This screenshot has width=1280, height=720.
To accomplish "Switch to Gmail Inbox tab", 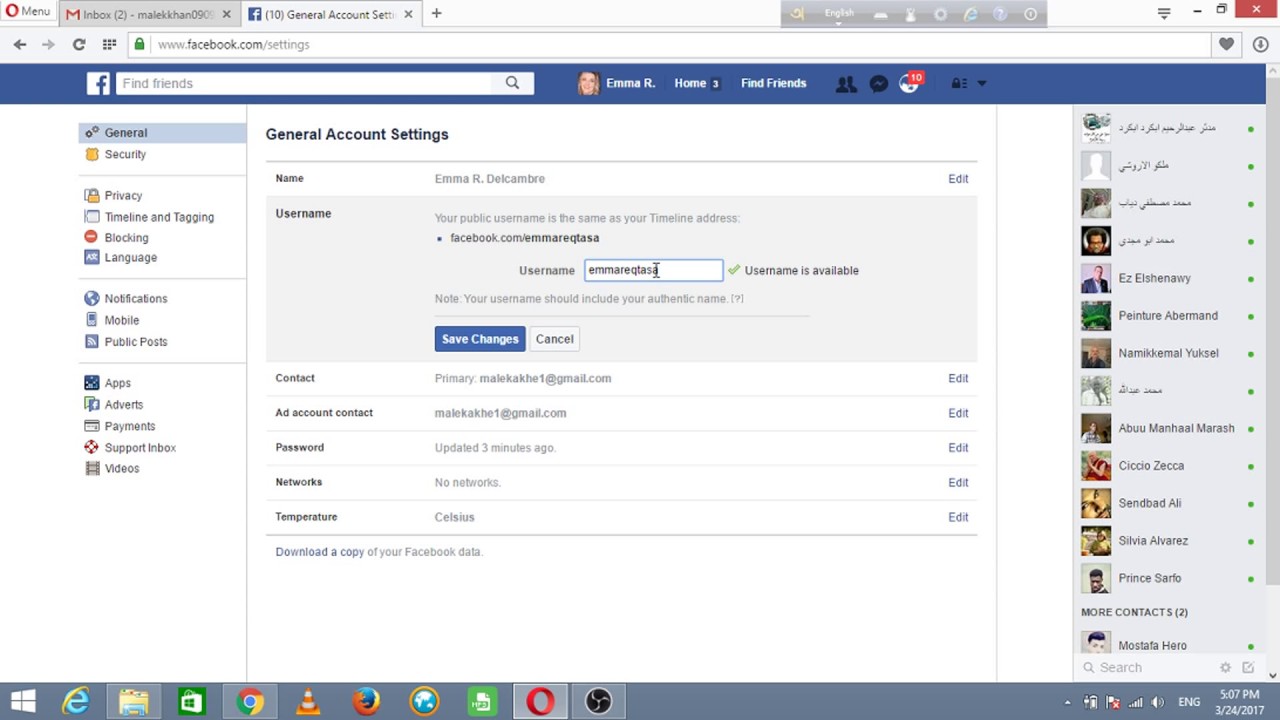I will pos(150,14).
